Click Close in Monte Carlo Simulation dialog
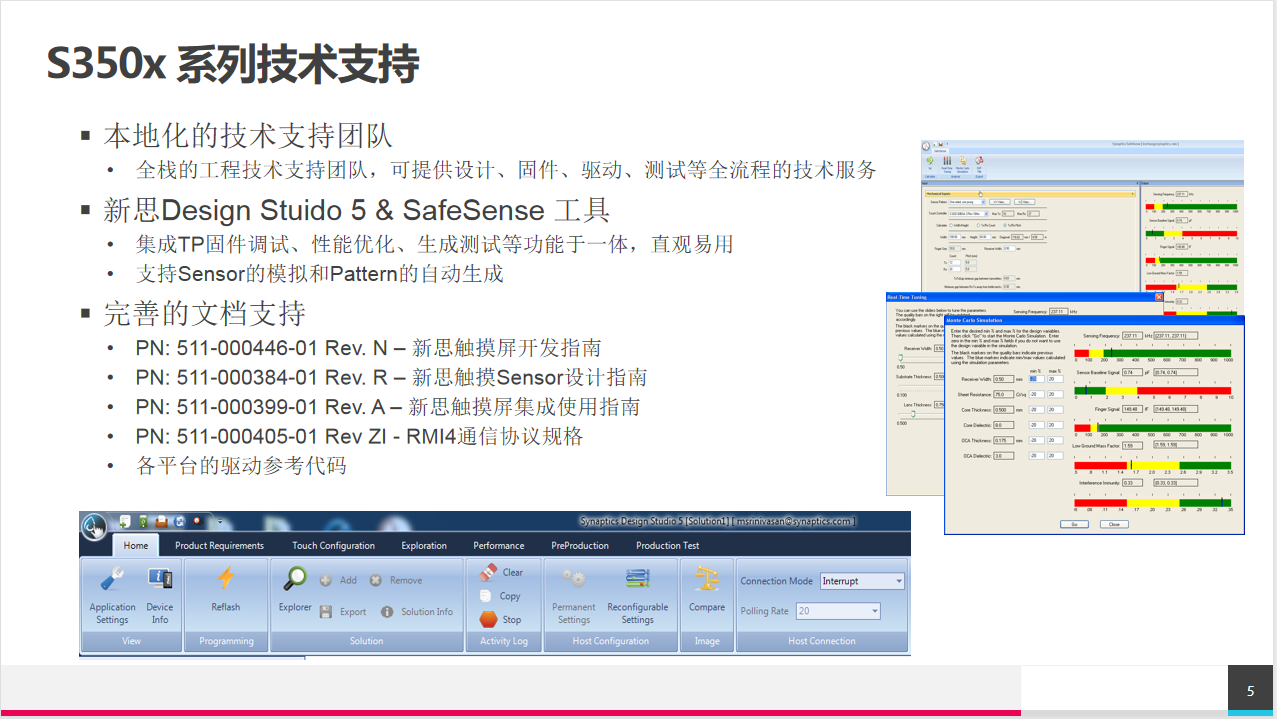 point(1114,524)
